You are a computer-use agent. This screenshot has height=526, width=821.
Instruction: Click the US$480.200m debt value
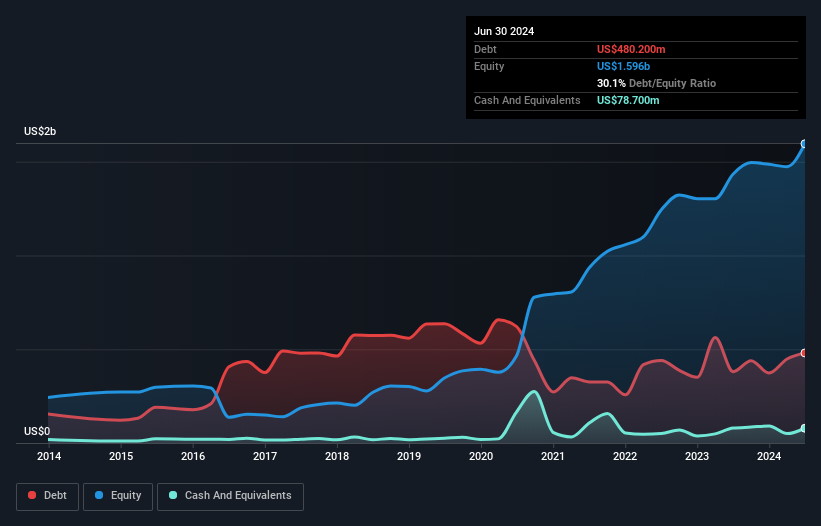[631, 49]
